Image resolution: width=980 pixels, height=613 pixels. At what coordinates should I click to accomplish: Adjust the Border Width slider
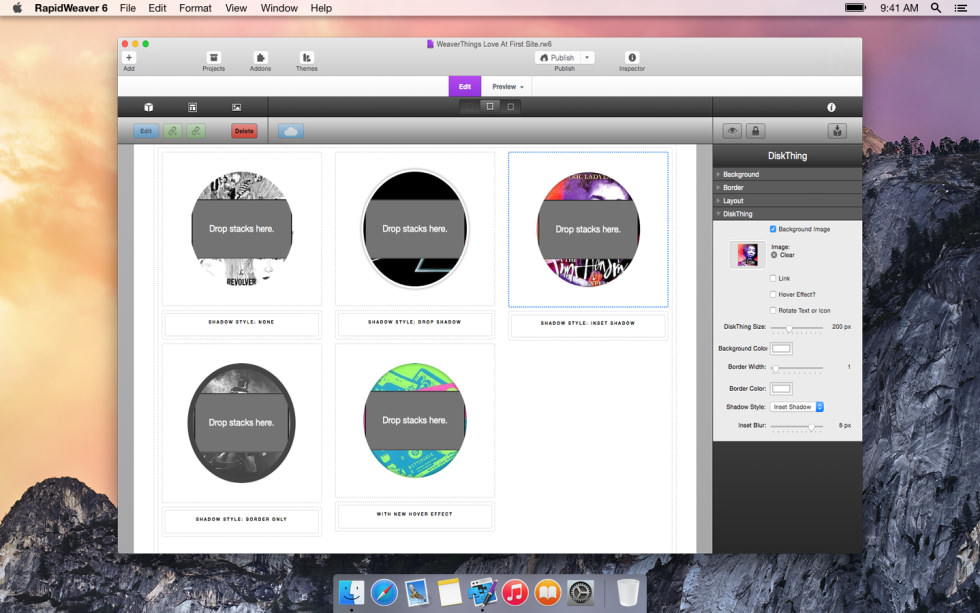[796, 368]
